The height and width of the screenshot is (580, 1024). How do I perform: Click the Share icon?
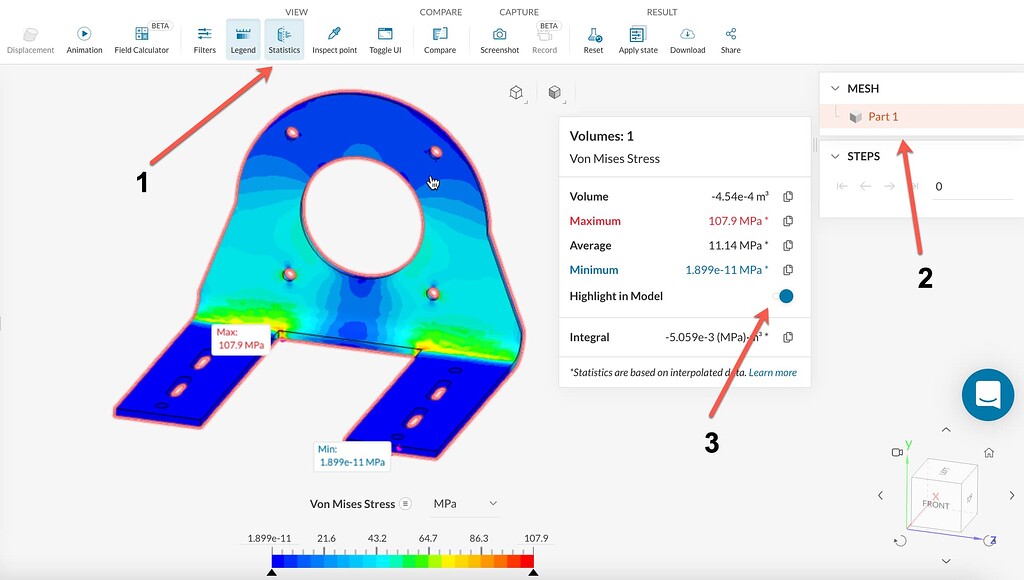click(730, 39)
